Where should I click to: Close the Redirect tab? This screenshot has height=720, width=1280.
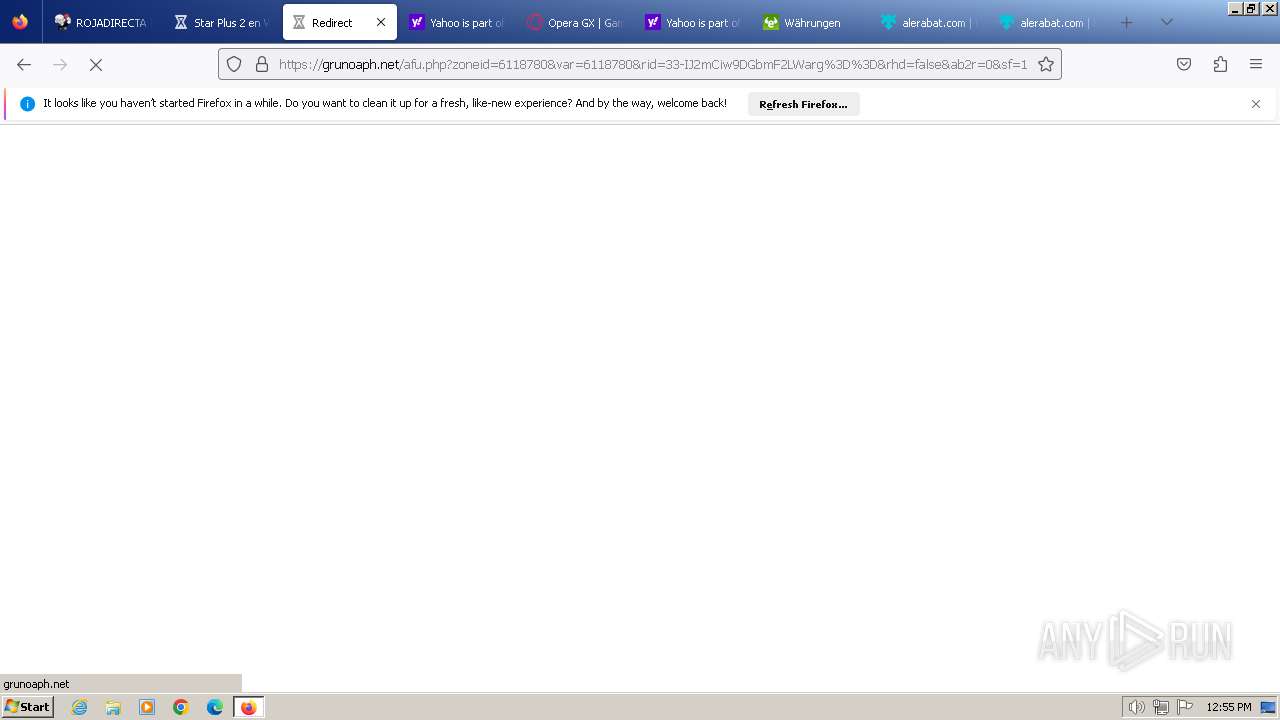(381, 22)
